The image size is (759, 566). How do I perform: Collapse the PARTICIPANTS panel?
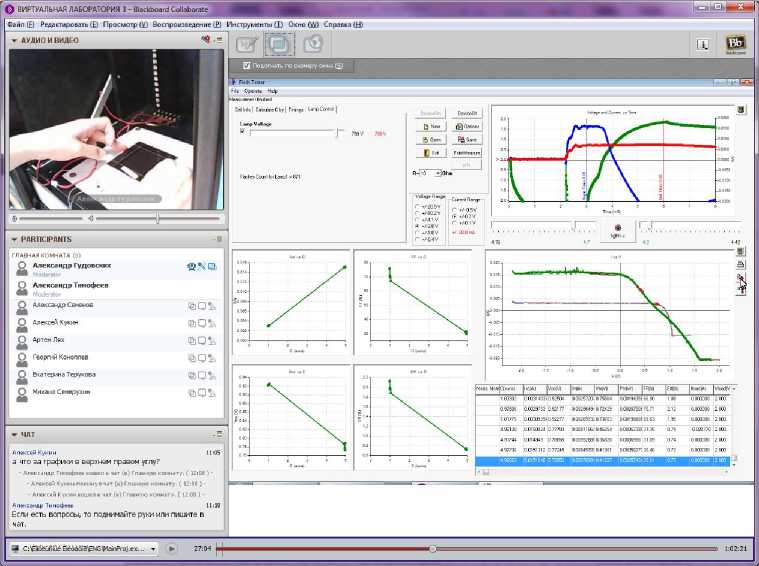point(14,240)
